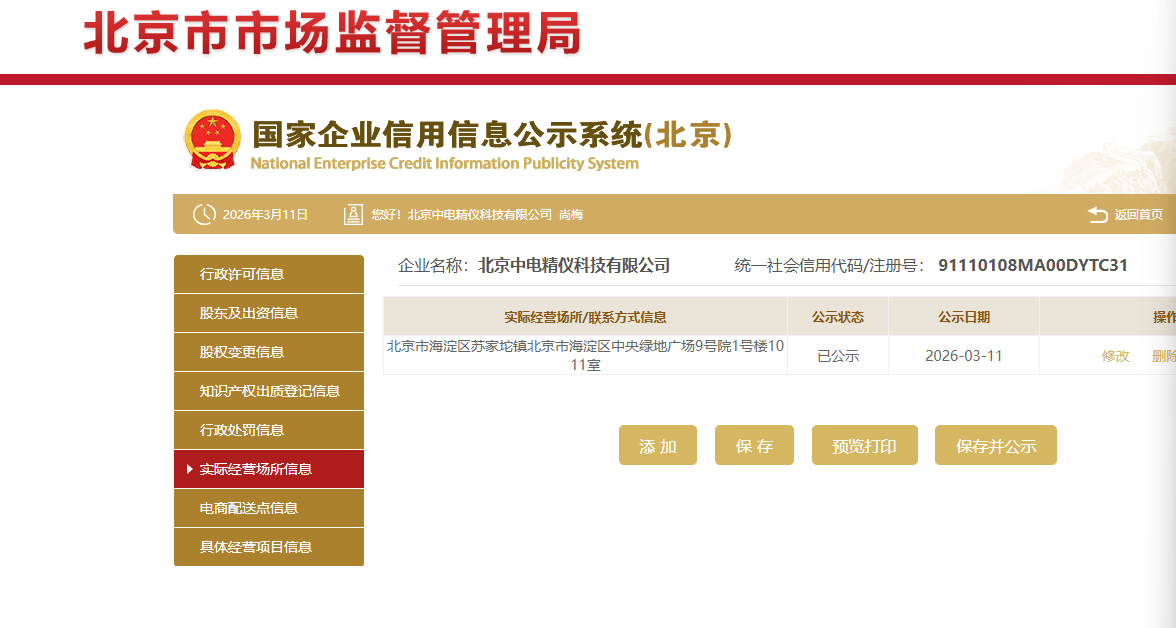Click the 2026-03-11 date cell
This screenshot has height=628, width=1176.
pyautogui.click(x=964, y=356)
